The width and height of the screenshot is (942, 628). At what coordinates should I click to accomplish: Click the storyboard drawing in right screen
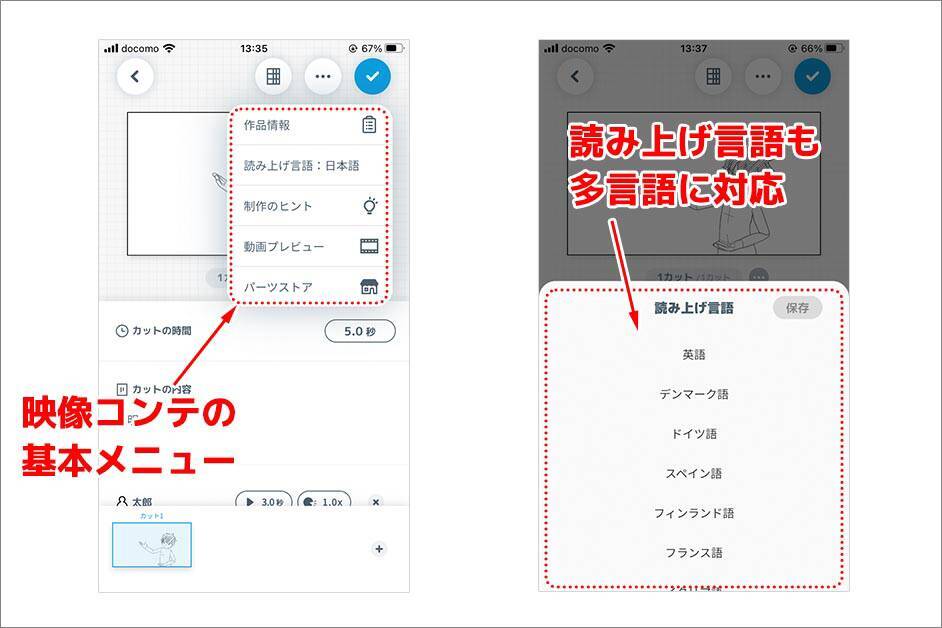[694, 183]
